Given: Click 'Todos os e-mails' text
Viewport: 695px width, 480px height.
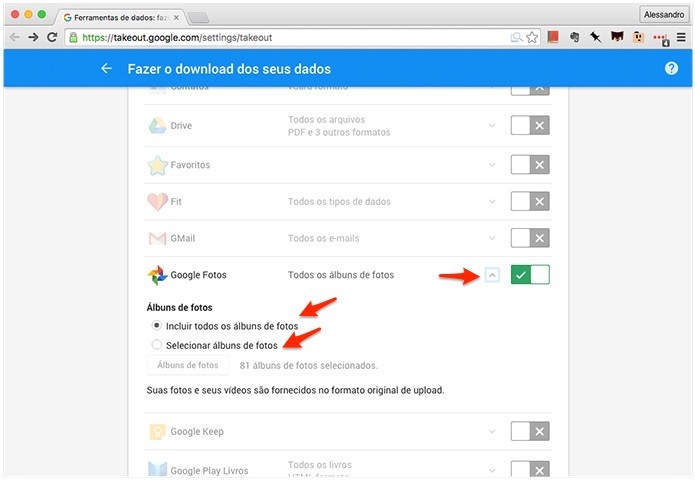Looking at the screenshot, I should 324,238.
